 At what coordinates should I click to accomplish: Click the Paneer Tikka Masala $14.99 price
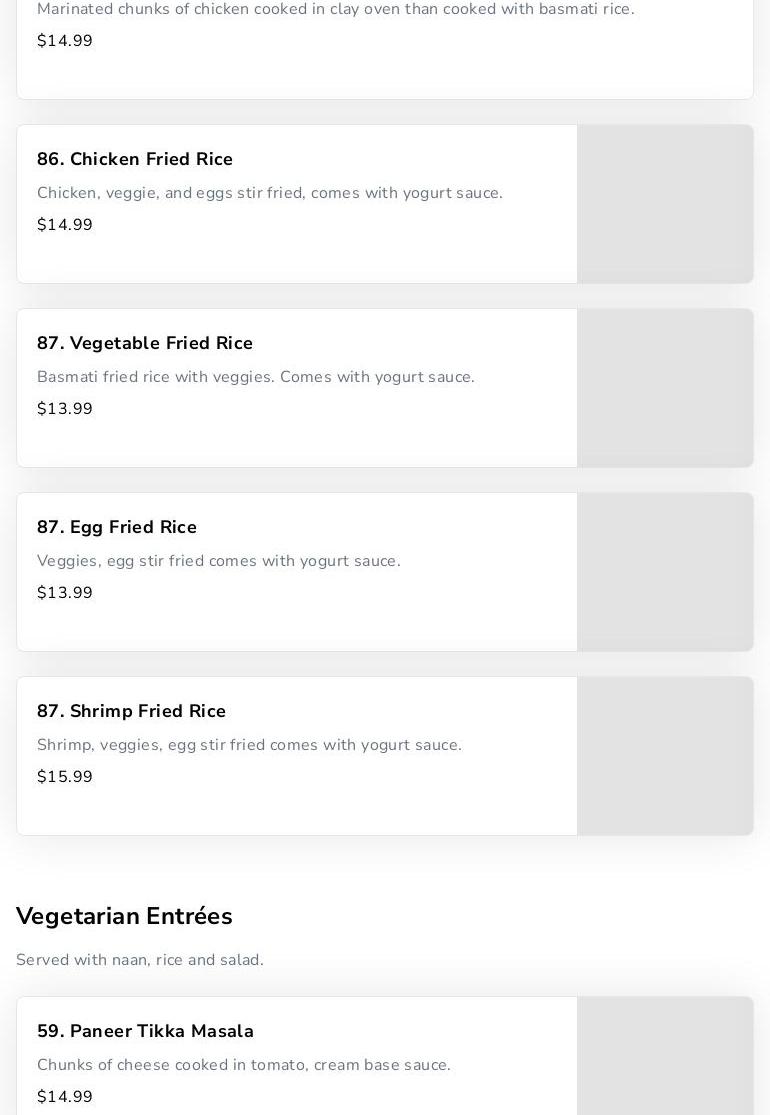coord(65,1097)
